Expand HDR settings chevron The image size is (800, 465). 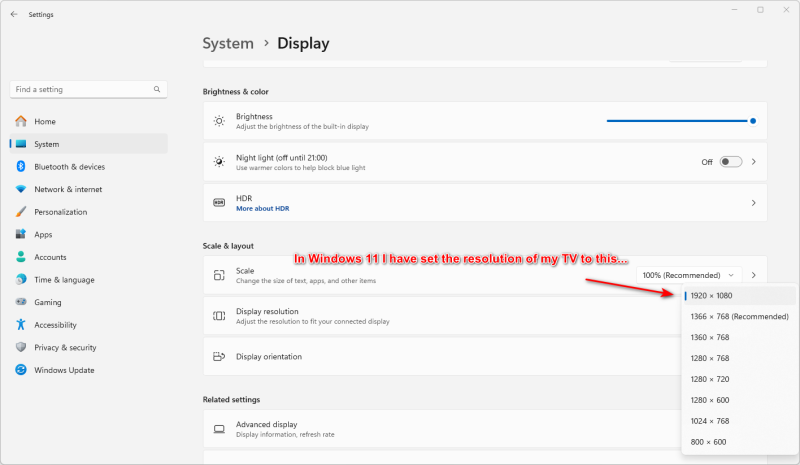754,203
